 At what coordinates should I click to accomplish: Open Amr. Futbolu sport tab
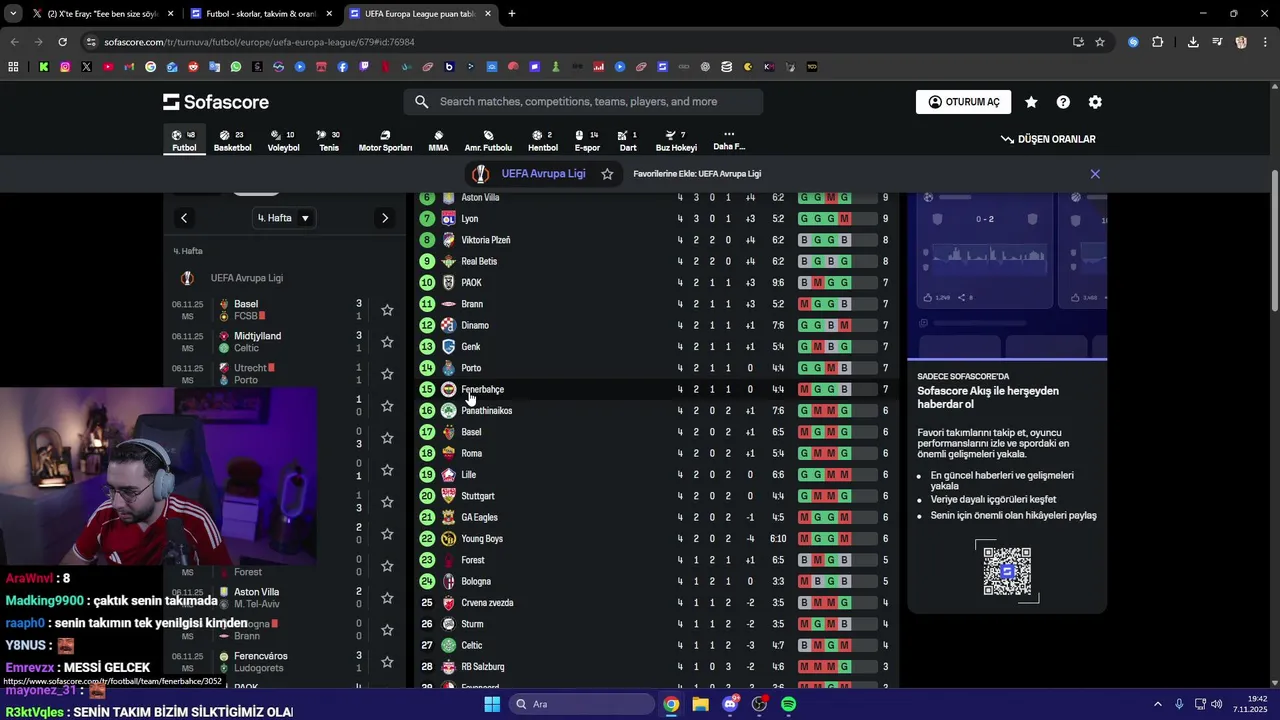[x=488, y=141]
